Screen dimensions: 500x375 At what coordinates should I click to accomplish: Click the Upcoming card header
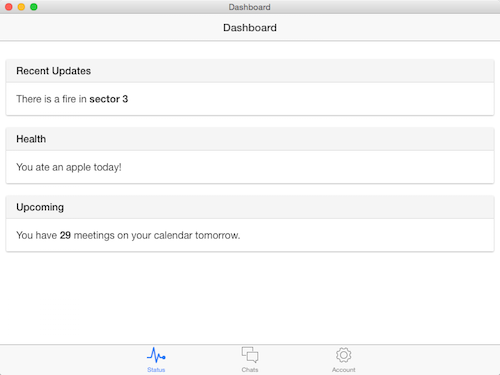(x=250, y=207)
